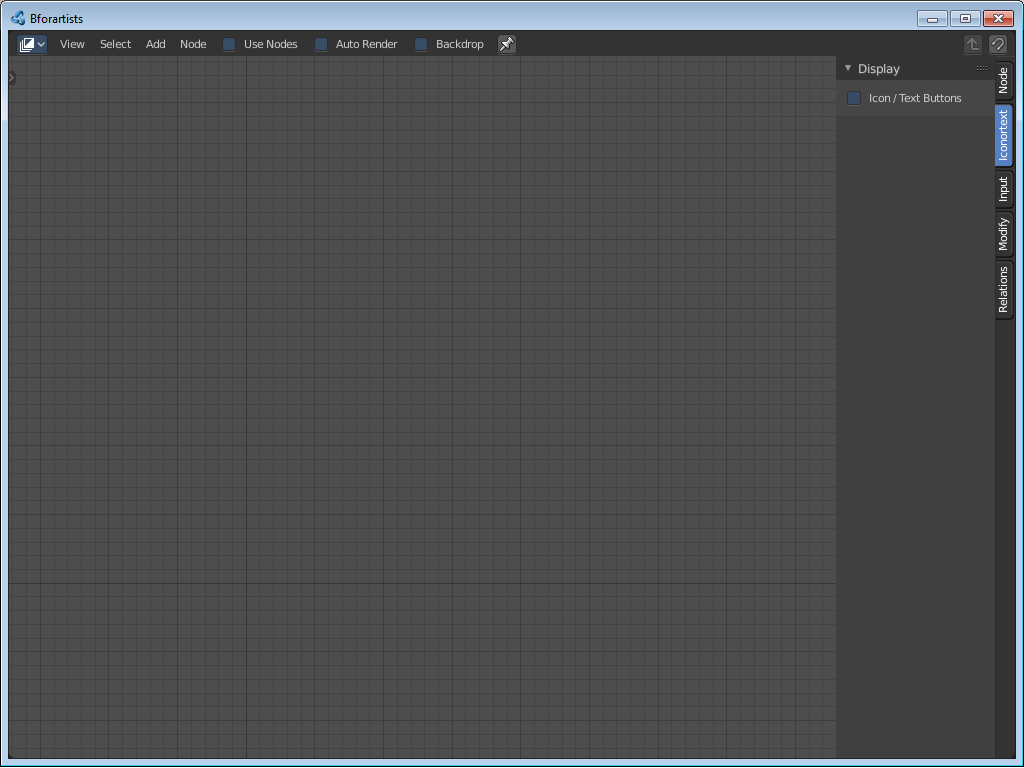The width and height of the screenshot is (1024, 768).
Task: Click the pin node tree icon
Action: [507, 44]
